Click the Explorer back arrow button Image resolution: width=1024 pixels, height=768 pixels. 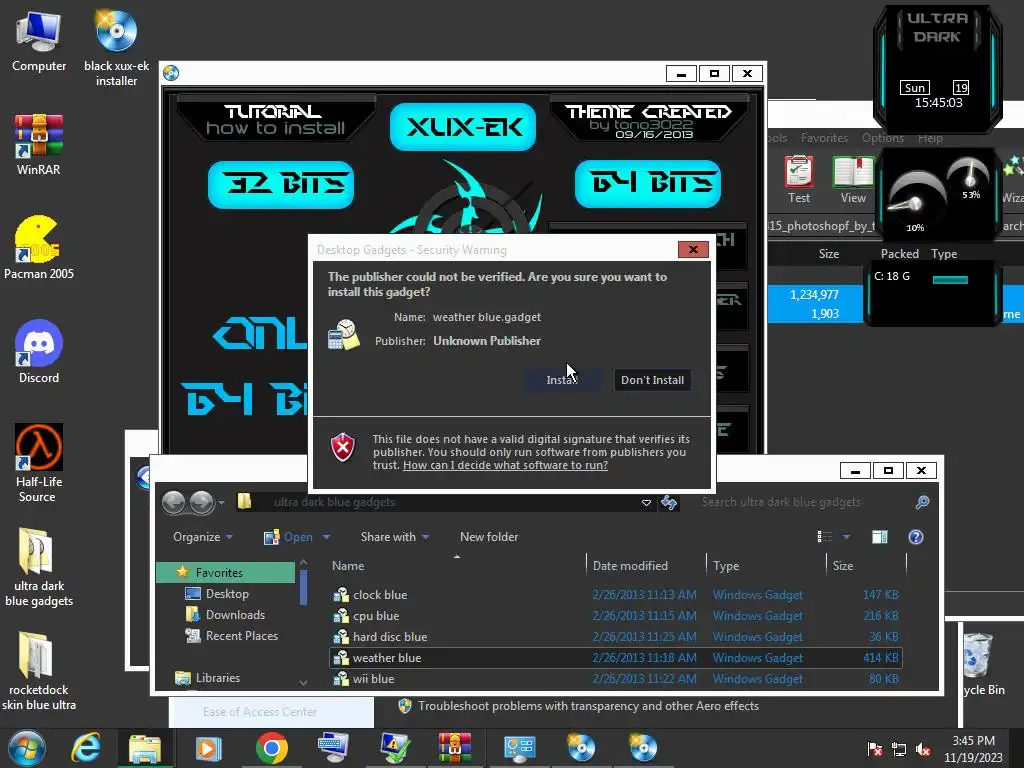click(174, 502)
